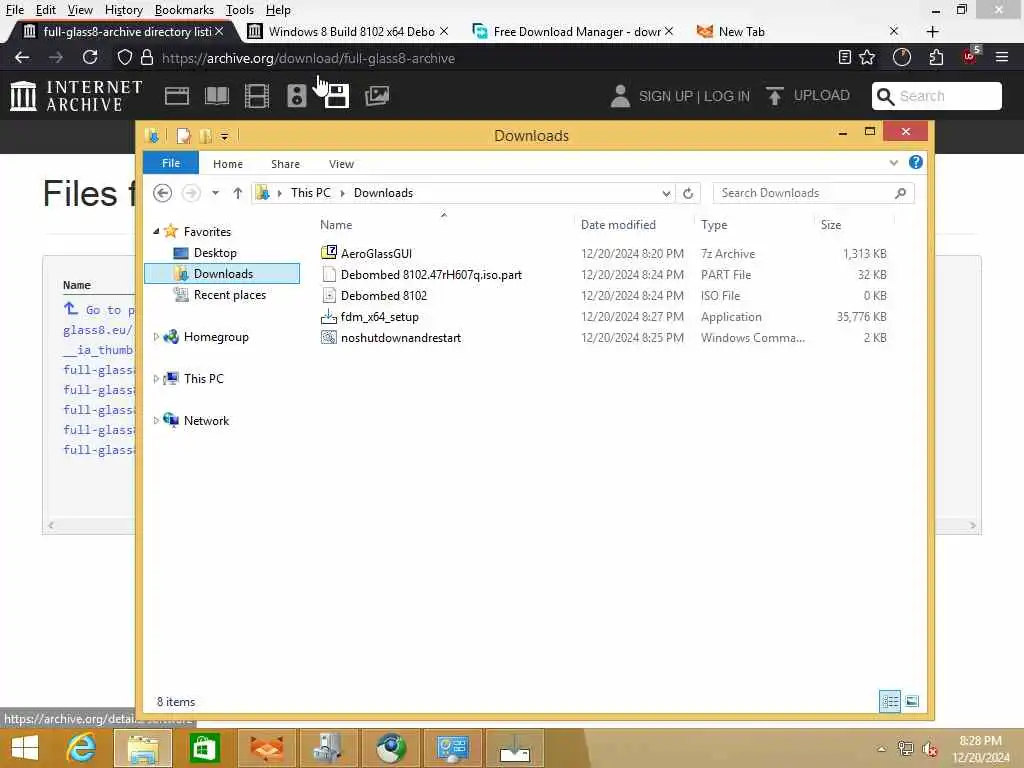Open the Images icon in Archive nav
The width and height of the screenshot is (1024, 768).
click(x=377, y=96)
